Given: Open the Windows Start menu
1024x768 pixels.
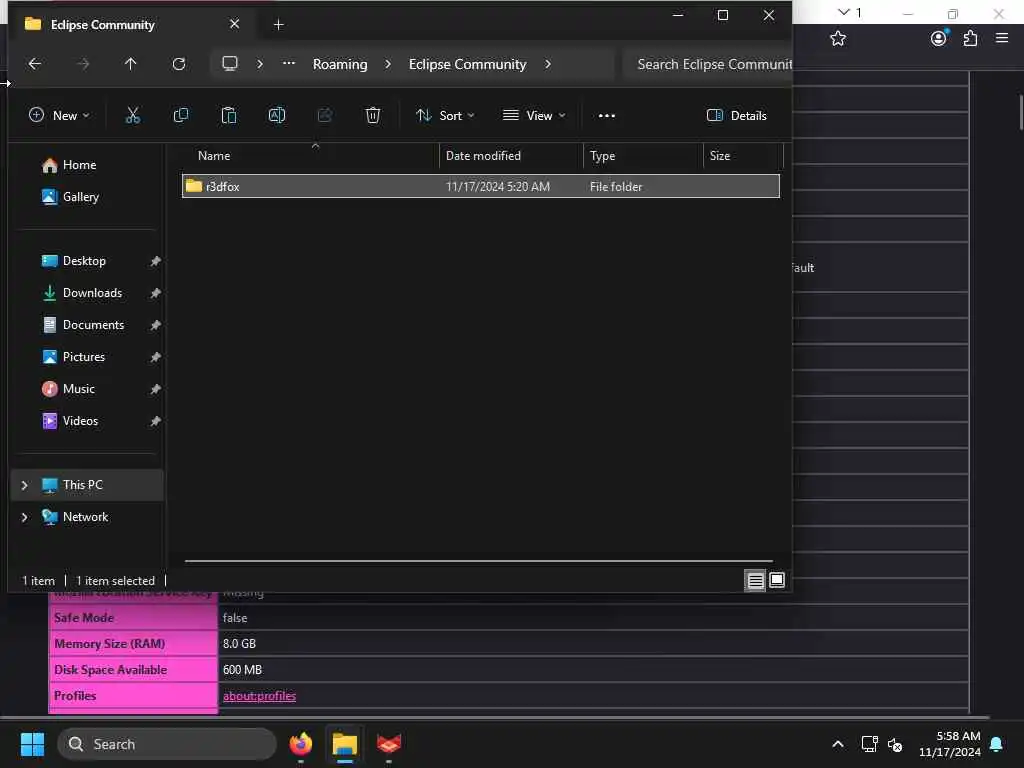Looking at the screenshot, I should click(32, 744).
